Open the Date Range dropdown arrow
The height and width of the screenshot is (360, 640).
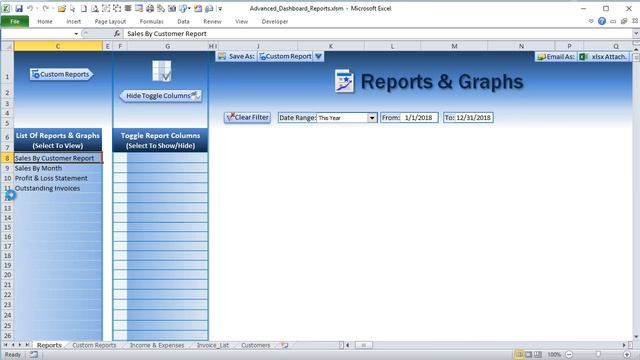372,118
